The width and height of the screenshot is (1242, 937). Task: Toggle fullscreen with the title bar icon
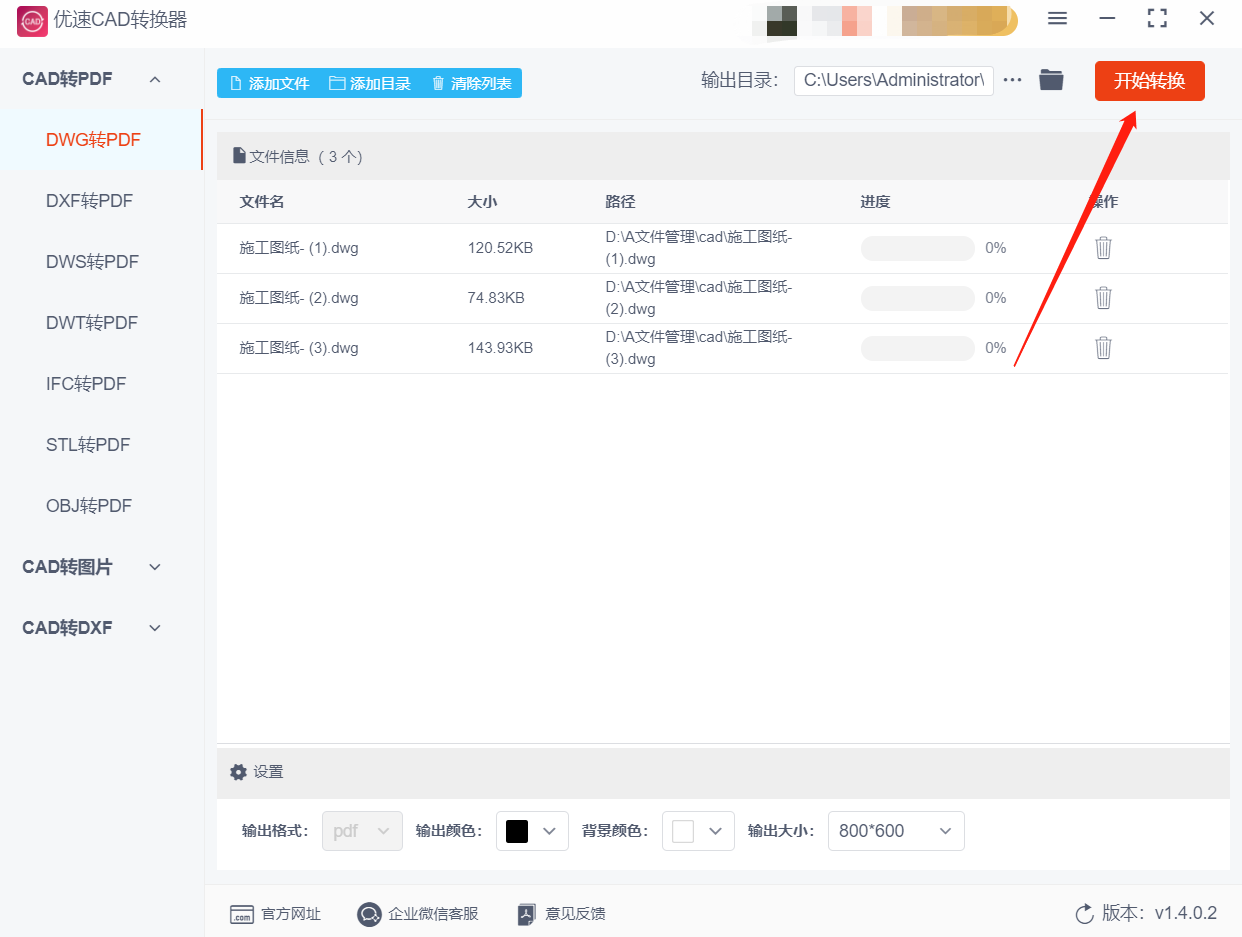pyautogui.click(x=1157, y=19)
